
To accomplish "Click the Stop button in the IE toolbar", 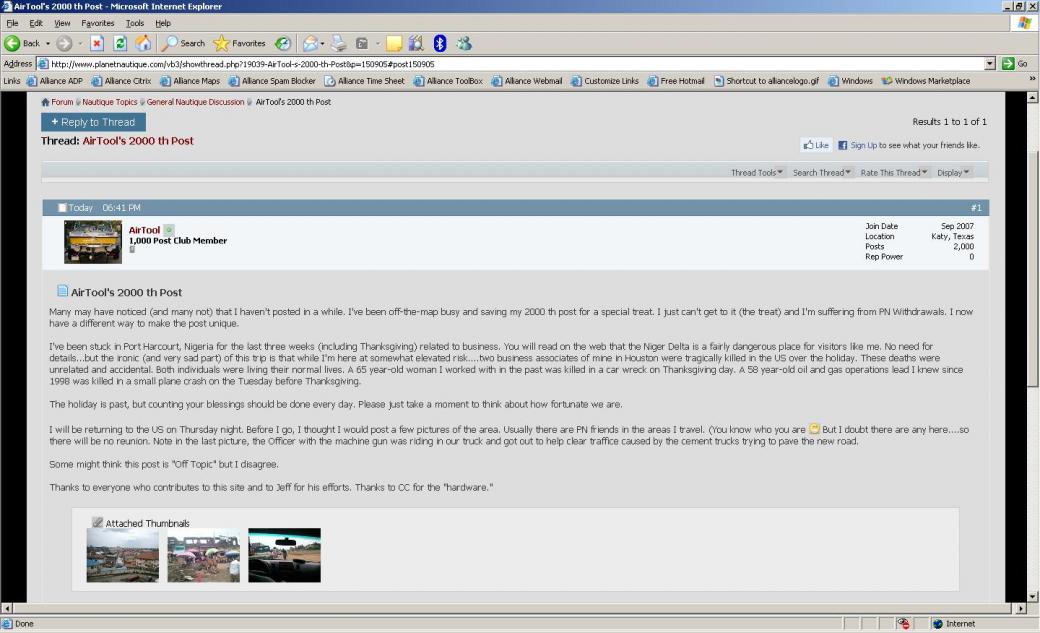I will tap(97, 43).
